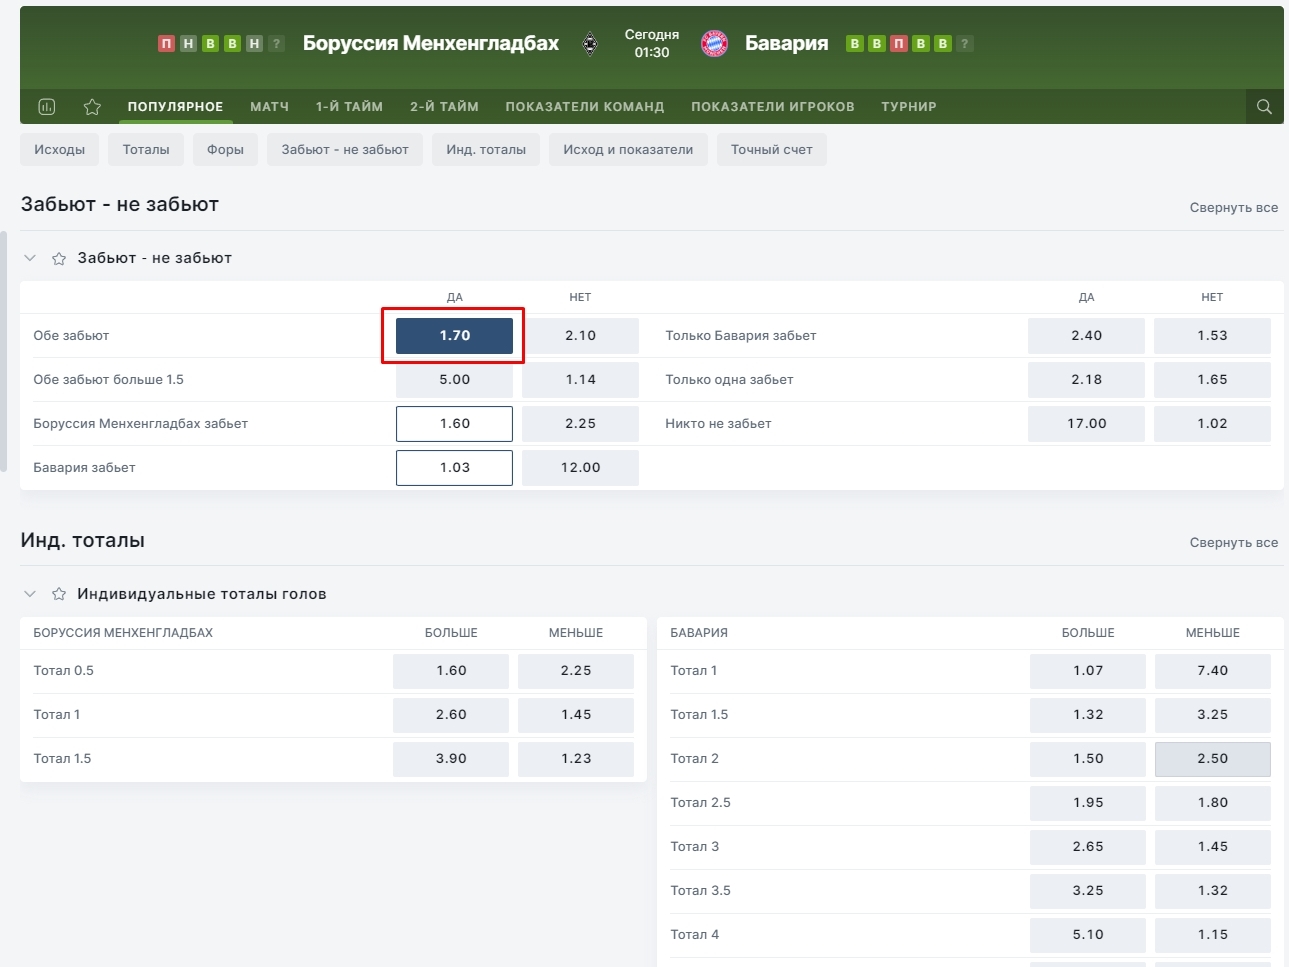Viewport: 1289px width, 967px height.
Task: Filter by Форы chip
Action: coord(225,150)
